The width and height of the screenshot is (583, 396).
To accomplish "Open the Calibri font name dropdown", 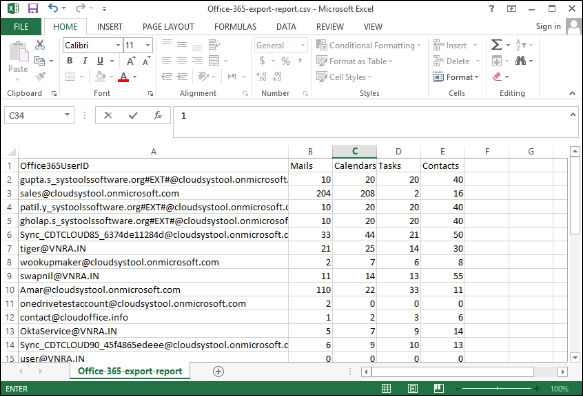I will coord(118,45).
